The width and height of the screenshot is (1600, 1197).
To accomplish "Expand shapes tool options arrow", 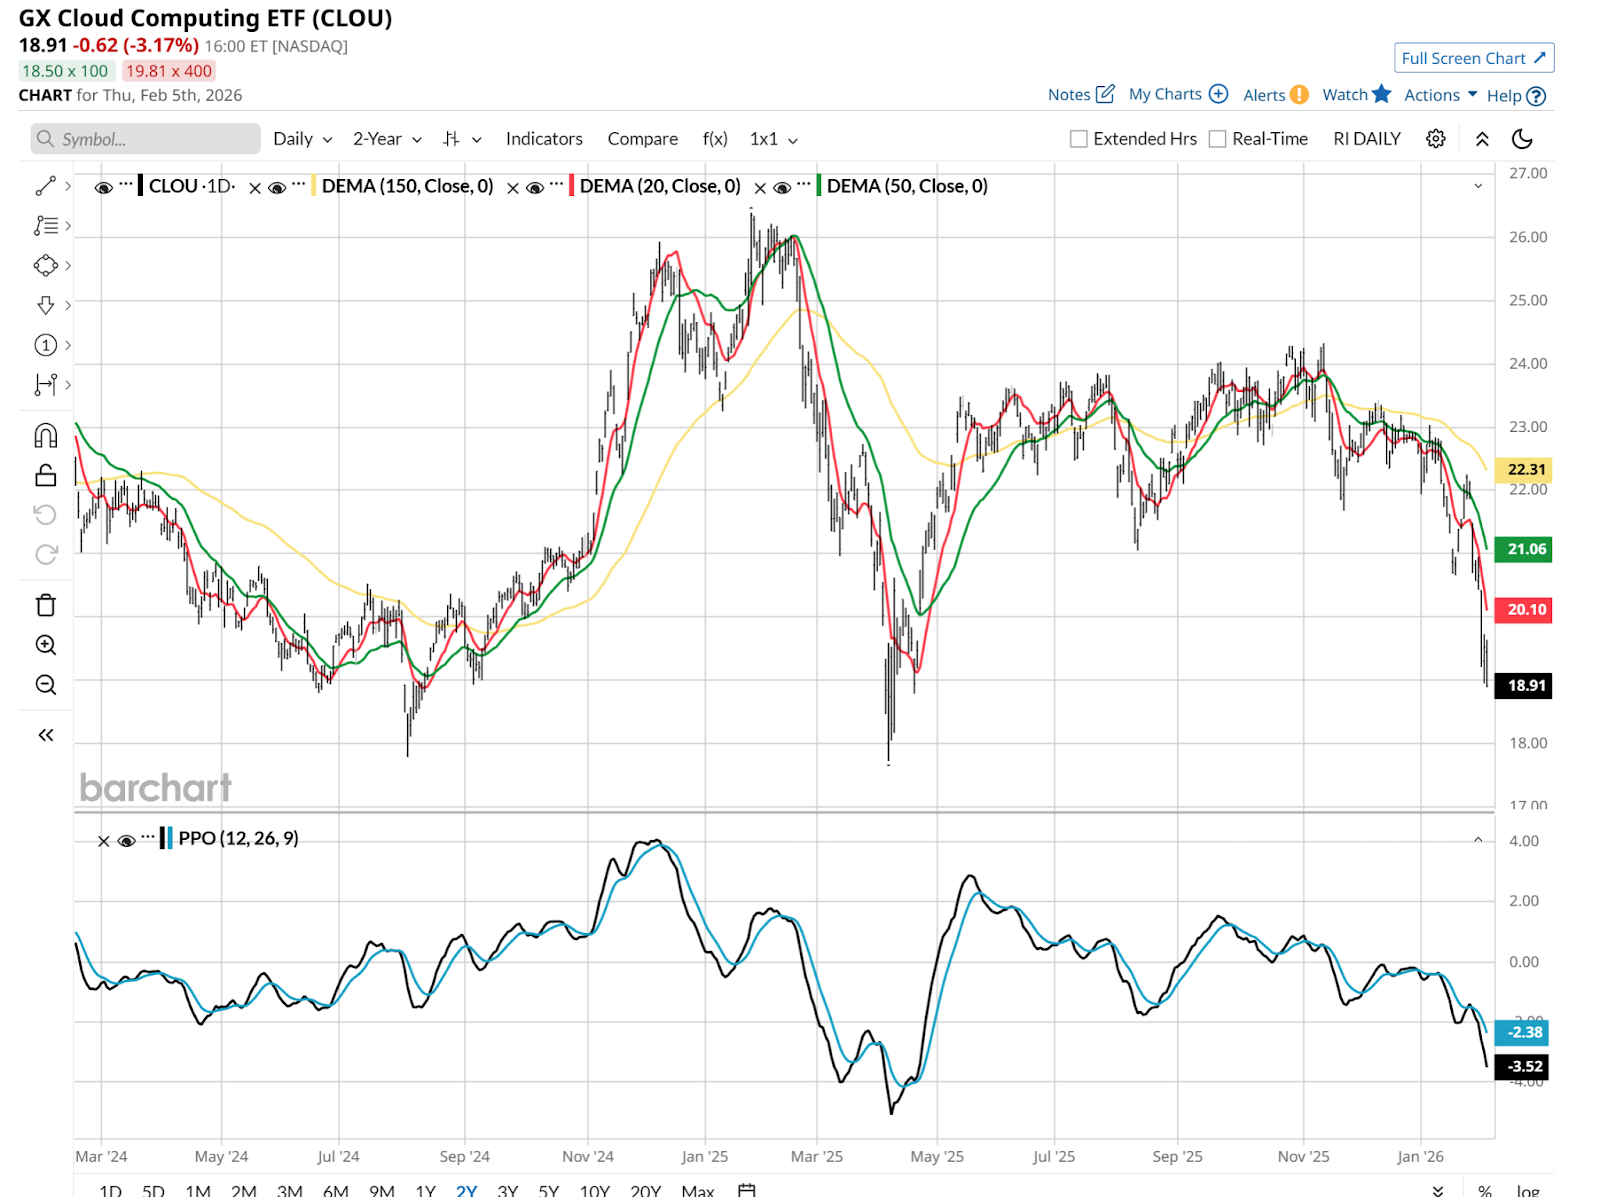I will point(68,266).
